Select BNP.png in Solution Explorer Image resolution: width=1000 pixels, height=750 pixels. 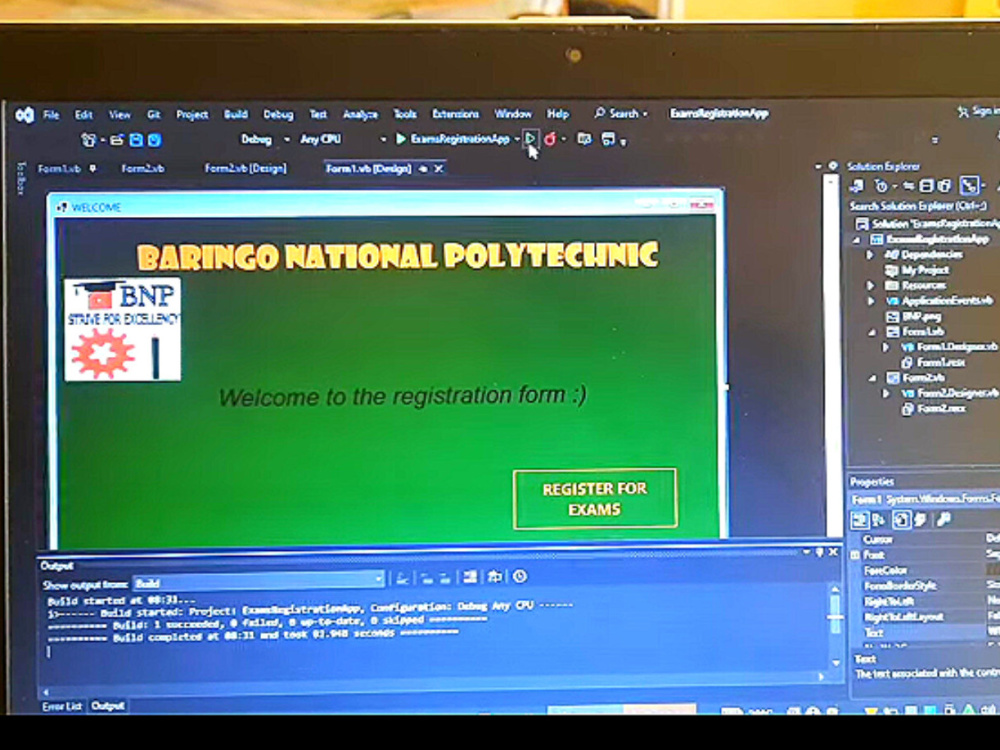pos(922,316)
